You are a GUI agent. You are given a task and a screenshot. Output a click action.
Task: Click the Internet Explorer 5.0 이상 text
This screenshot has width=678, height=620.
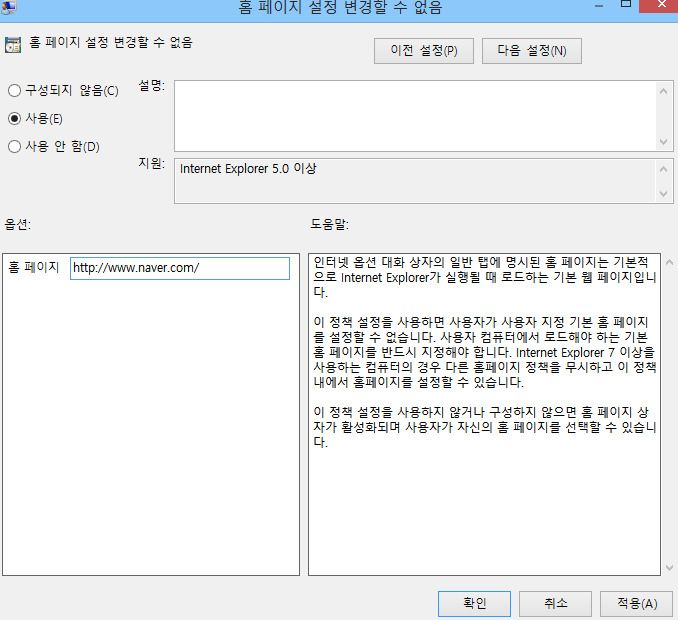click(248, 169)
